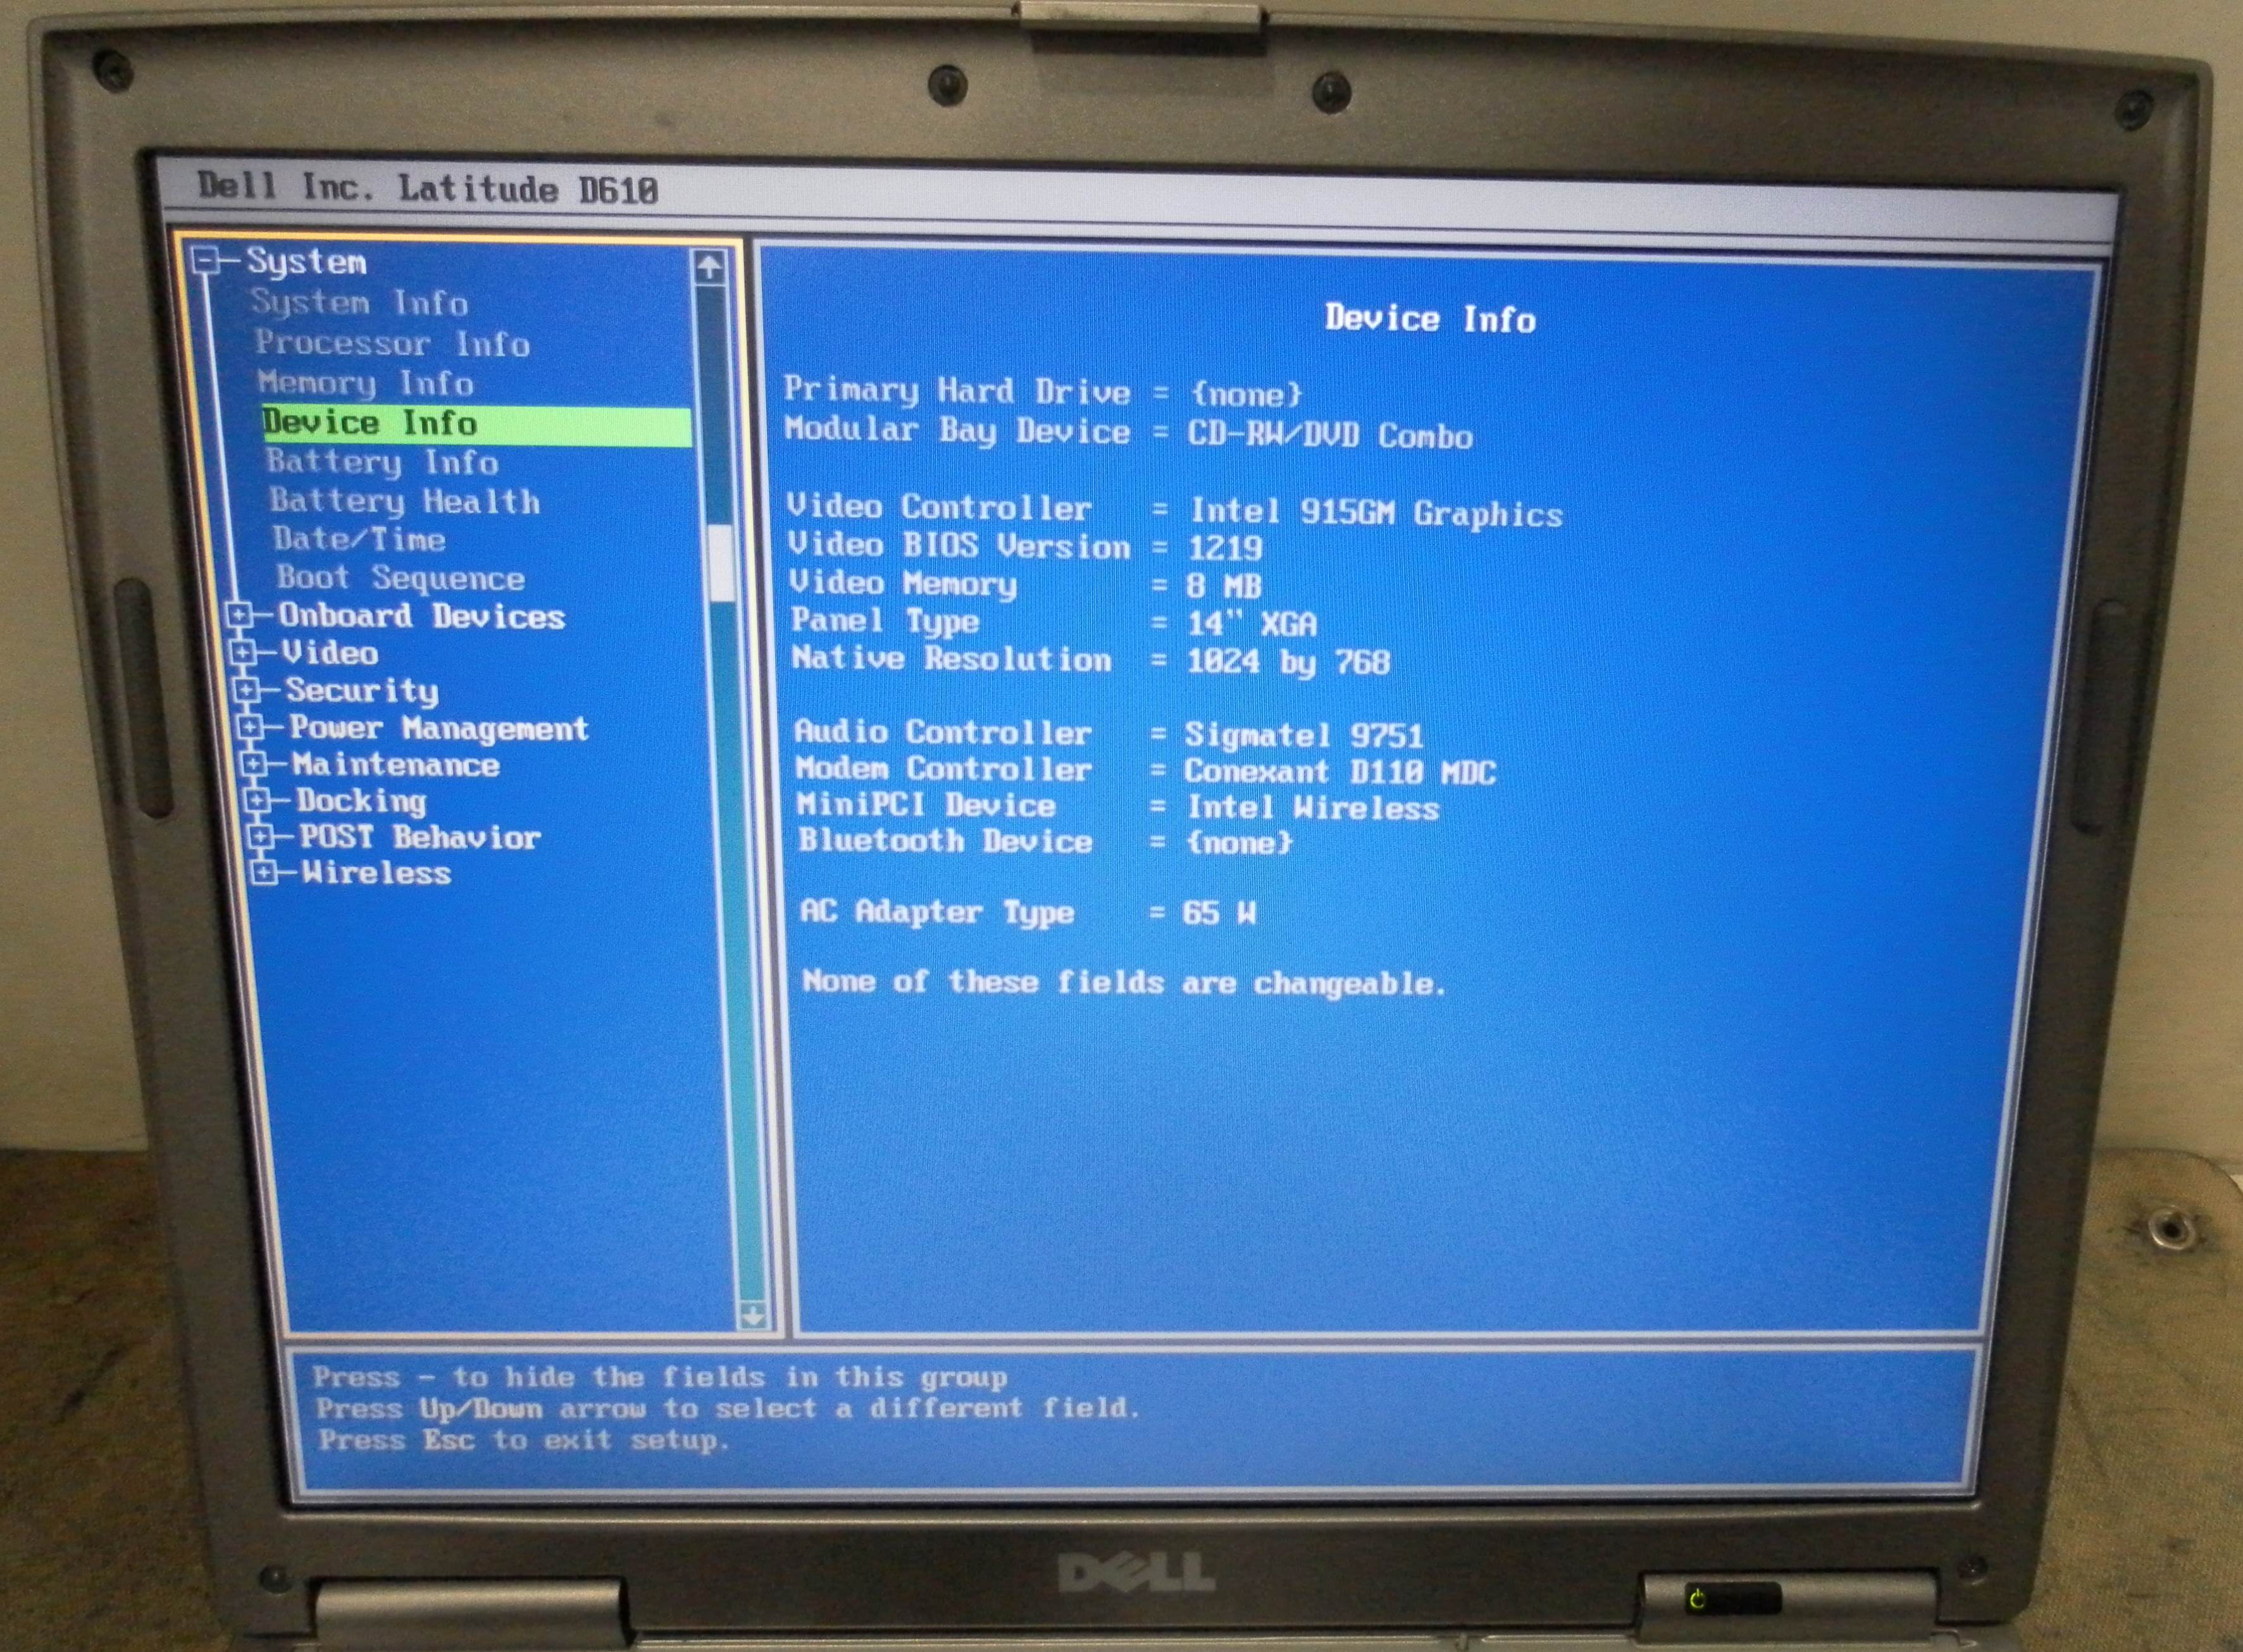
Task: Click the Device Info heading
Action: pos(1430,319)
